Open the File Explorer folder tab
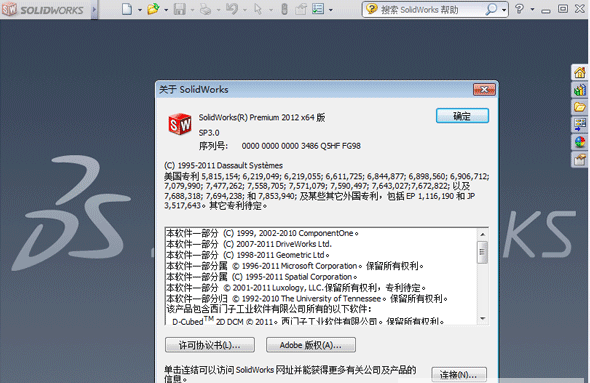The image size is (590, 383). tap(579, 107)
